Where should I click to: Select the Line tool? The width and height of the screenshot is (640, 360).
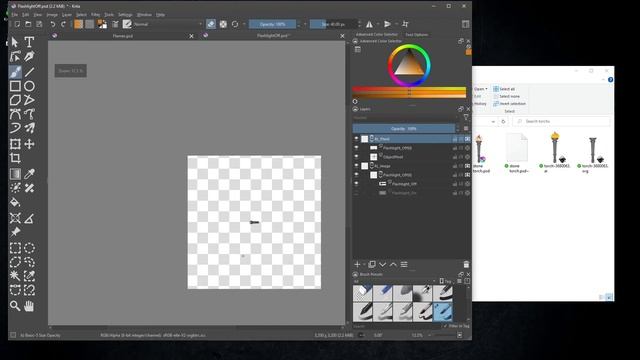tap(29, 72)
